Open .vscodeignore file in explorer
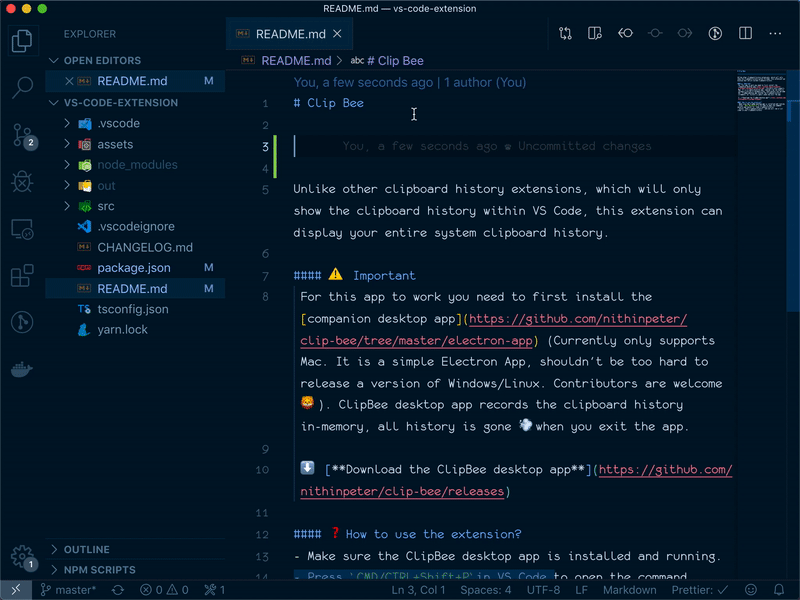Screen dimensions: 800x600 tap(136, 227)
